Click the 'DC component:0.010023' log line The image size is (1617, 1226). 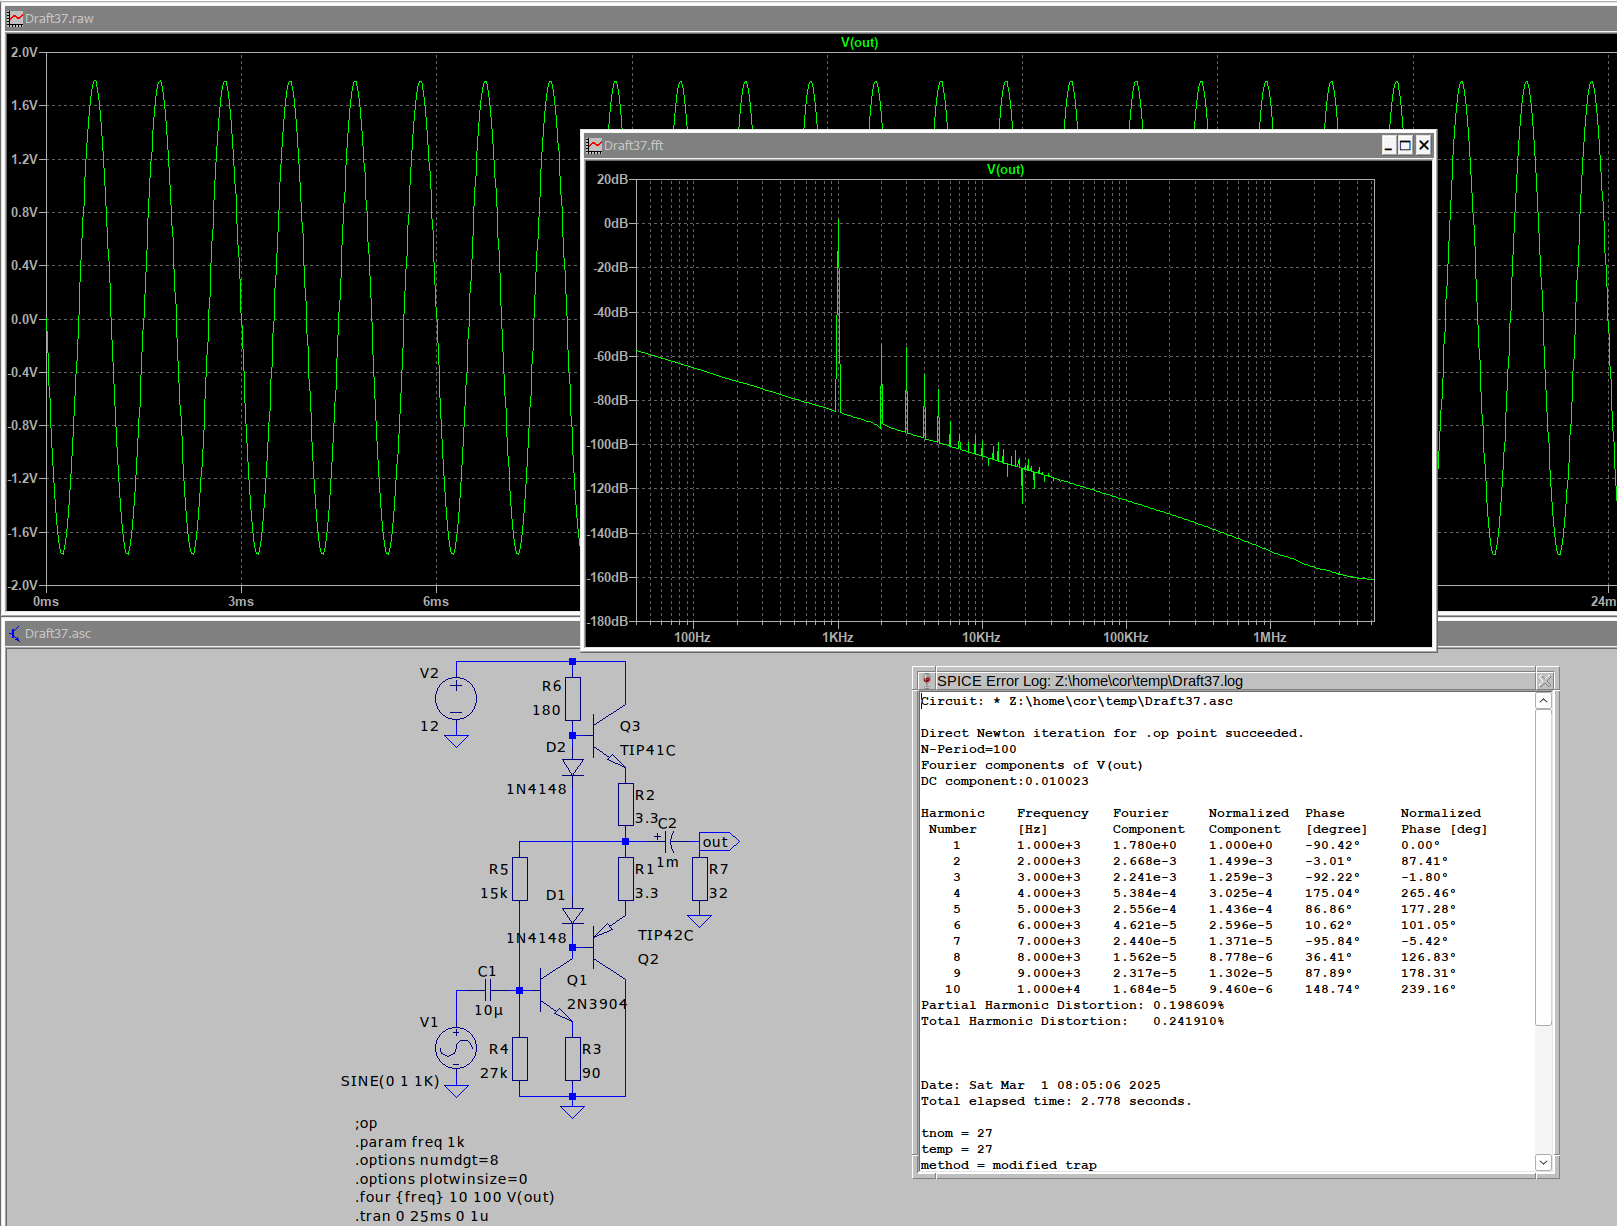click(x=1004, y=781)
